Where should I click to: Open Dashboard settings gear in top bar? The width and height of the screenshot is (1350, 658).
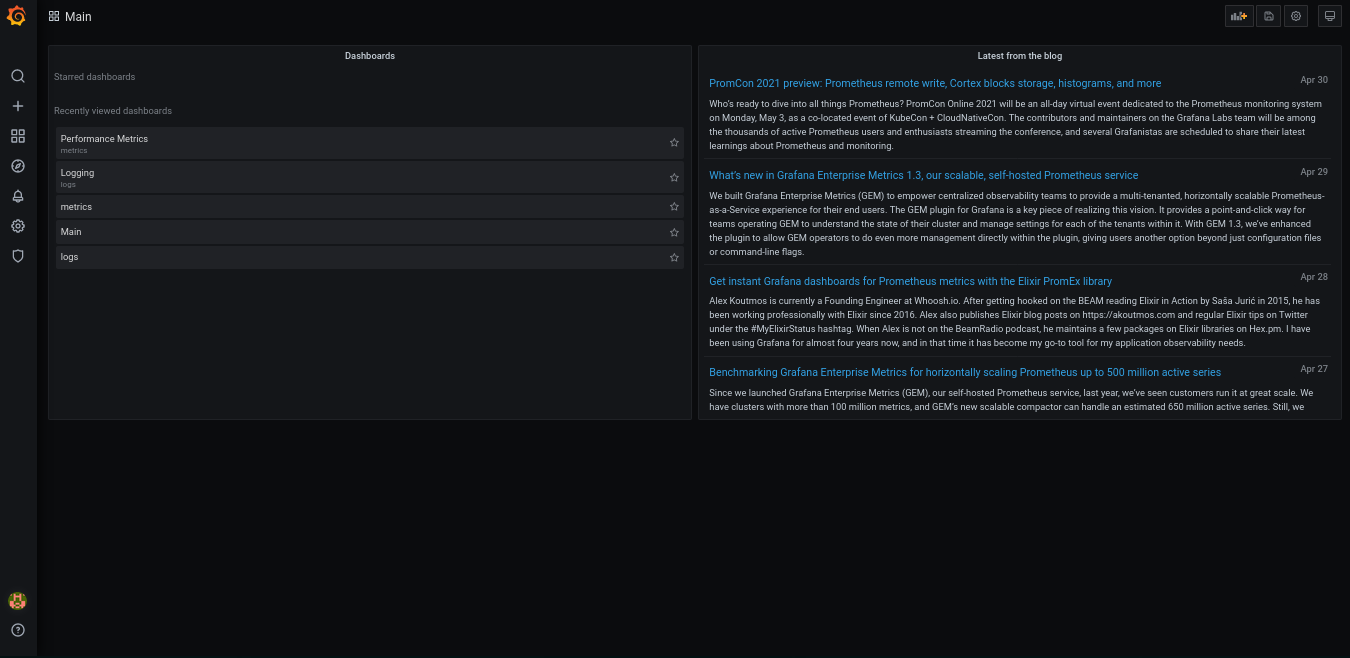(x=1296, y=16)
